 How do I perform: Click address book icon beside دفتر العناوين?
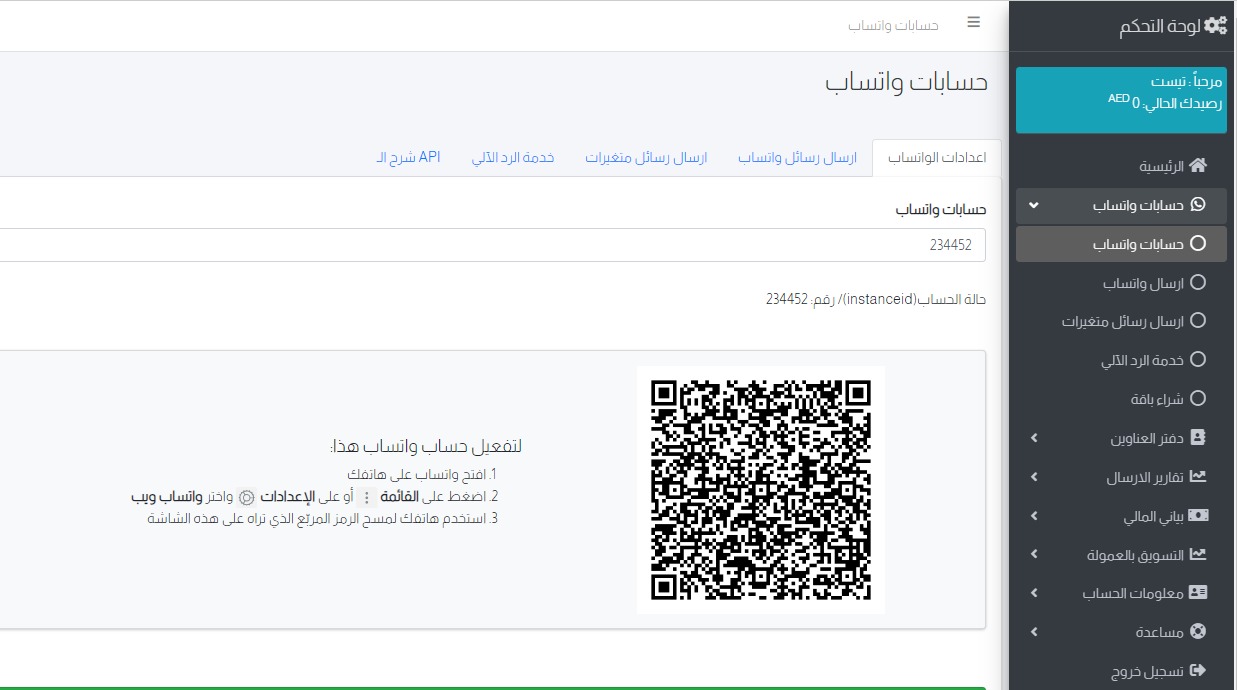1198,438
